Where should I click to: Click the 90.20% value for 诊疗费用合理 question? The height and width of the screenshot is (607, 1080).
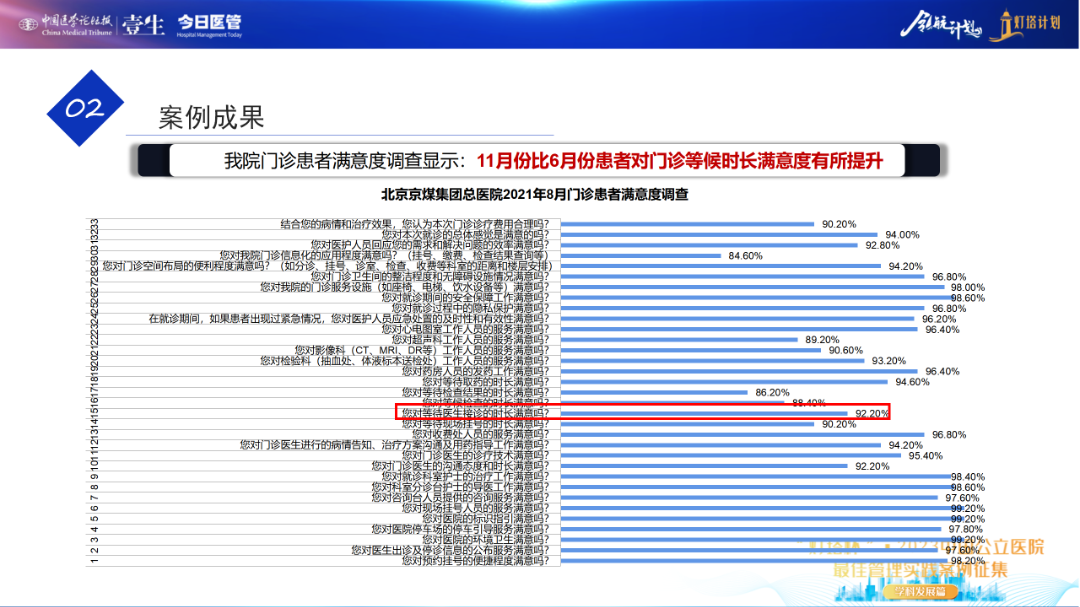(x=839, y=224)
